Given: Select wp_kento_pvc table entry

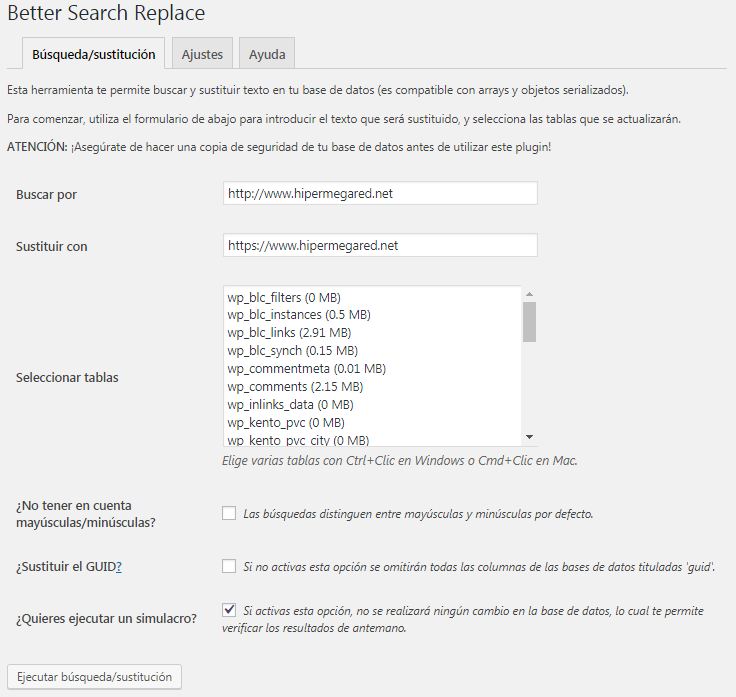Looking at the screenshot, I should pyautogui.click(x=285, y=423).
